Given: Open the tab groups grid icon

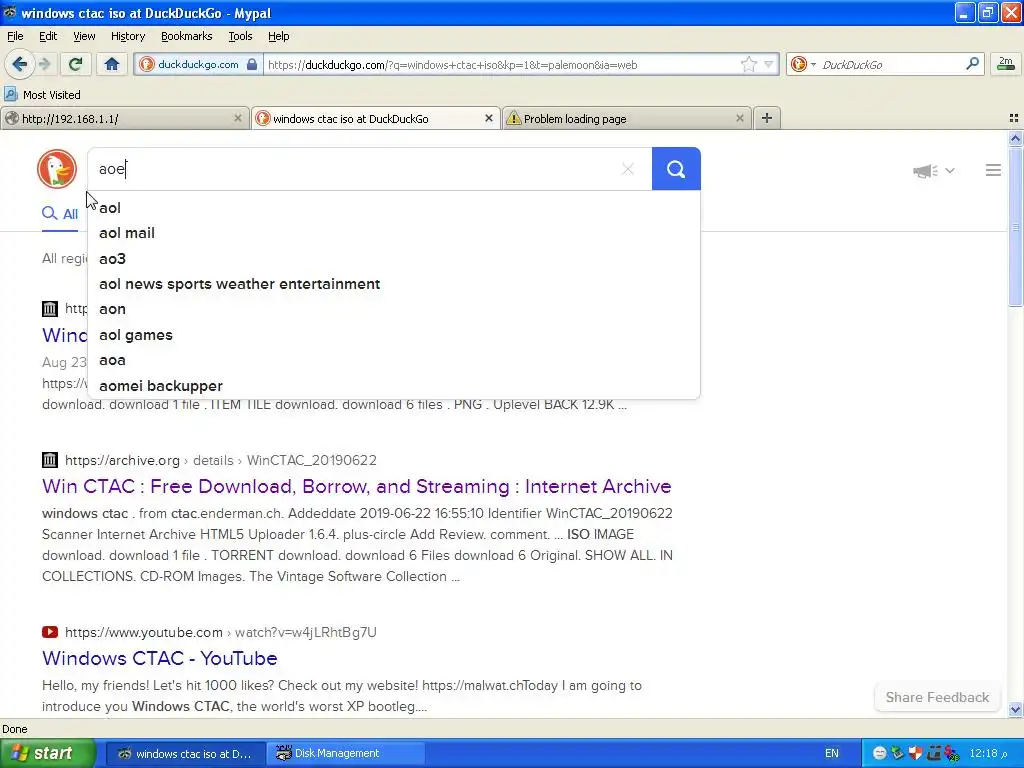Looking at the screenshot, I should point(1014,118).
